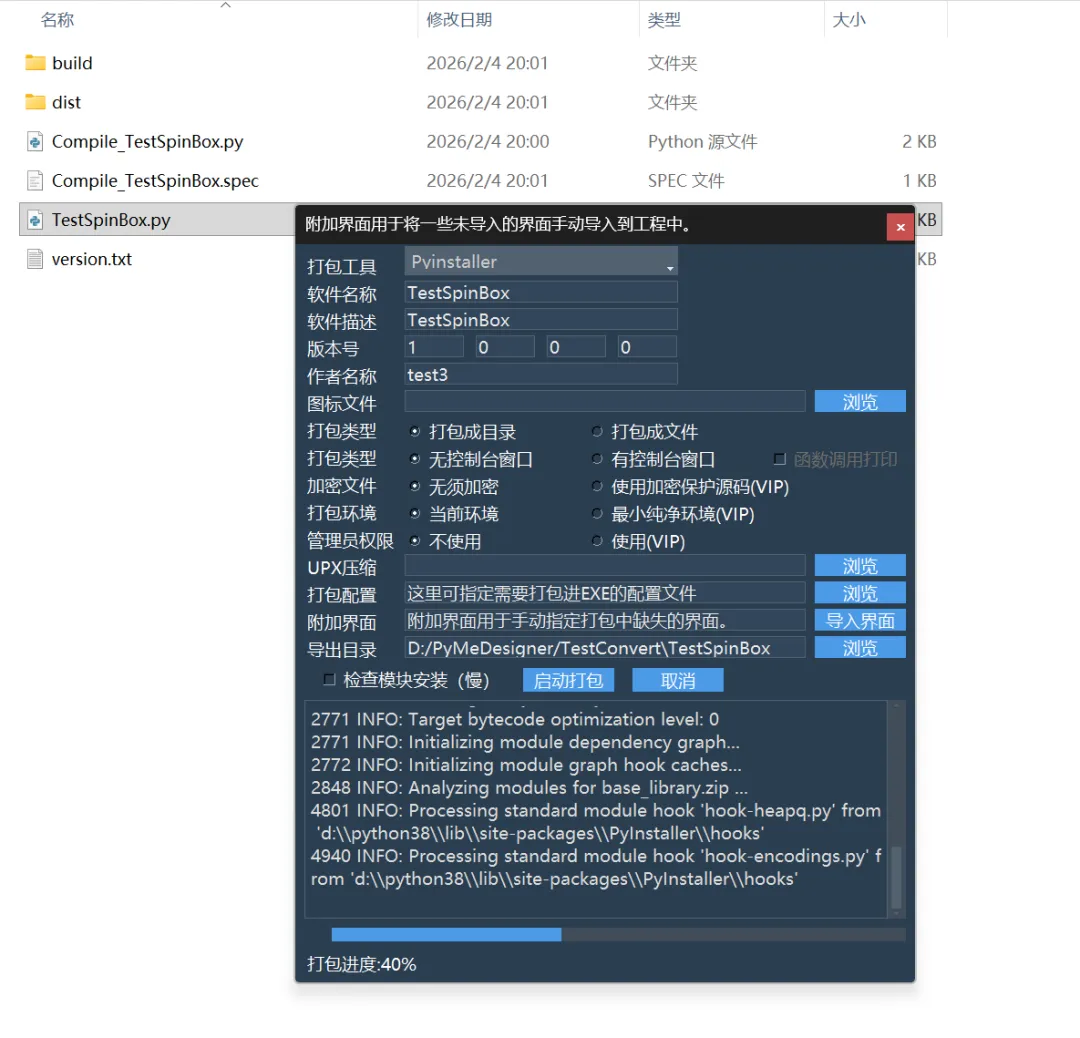Click 浏览 button for 打包配置
The width and height of the screenshot is (1080, 1038).
[x=860, y=593]
